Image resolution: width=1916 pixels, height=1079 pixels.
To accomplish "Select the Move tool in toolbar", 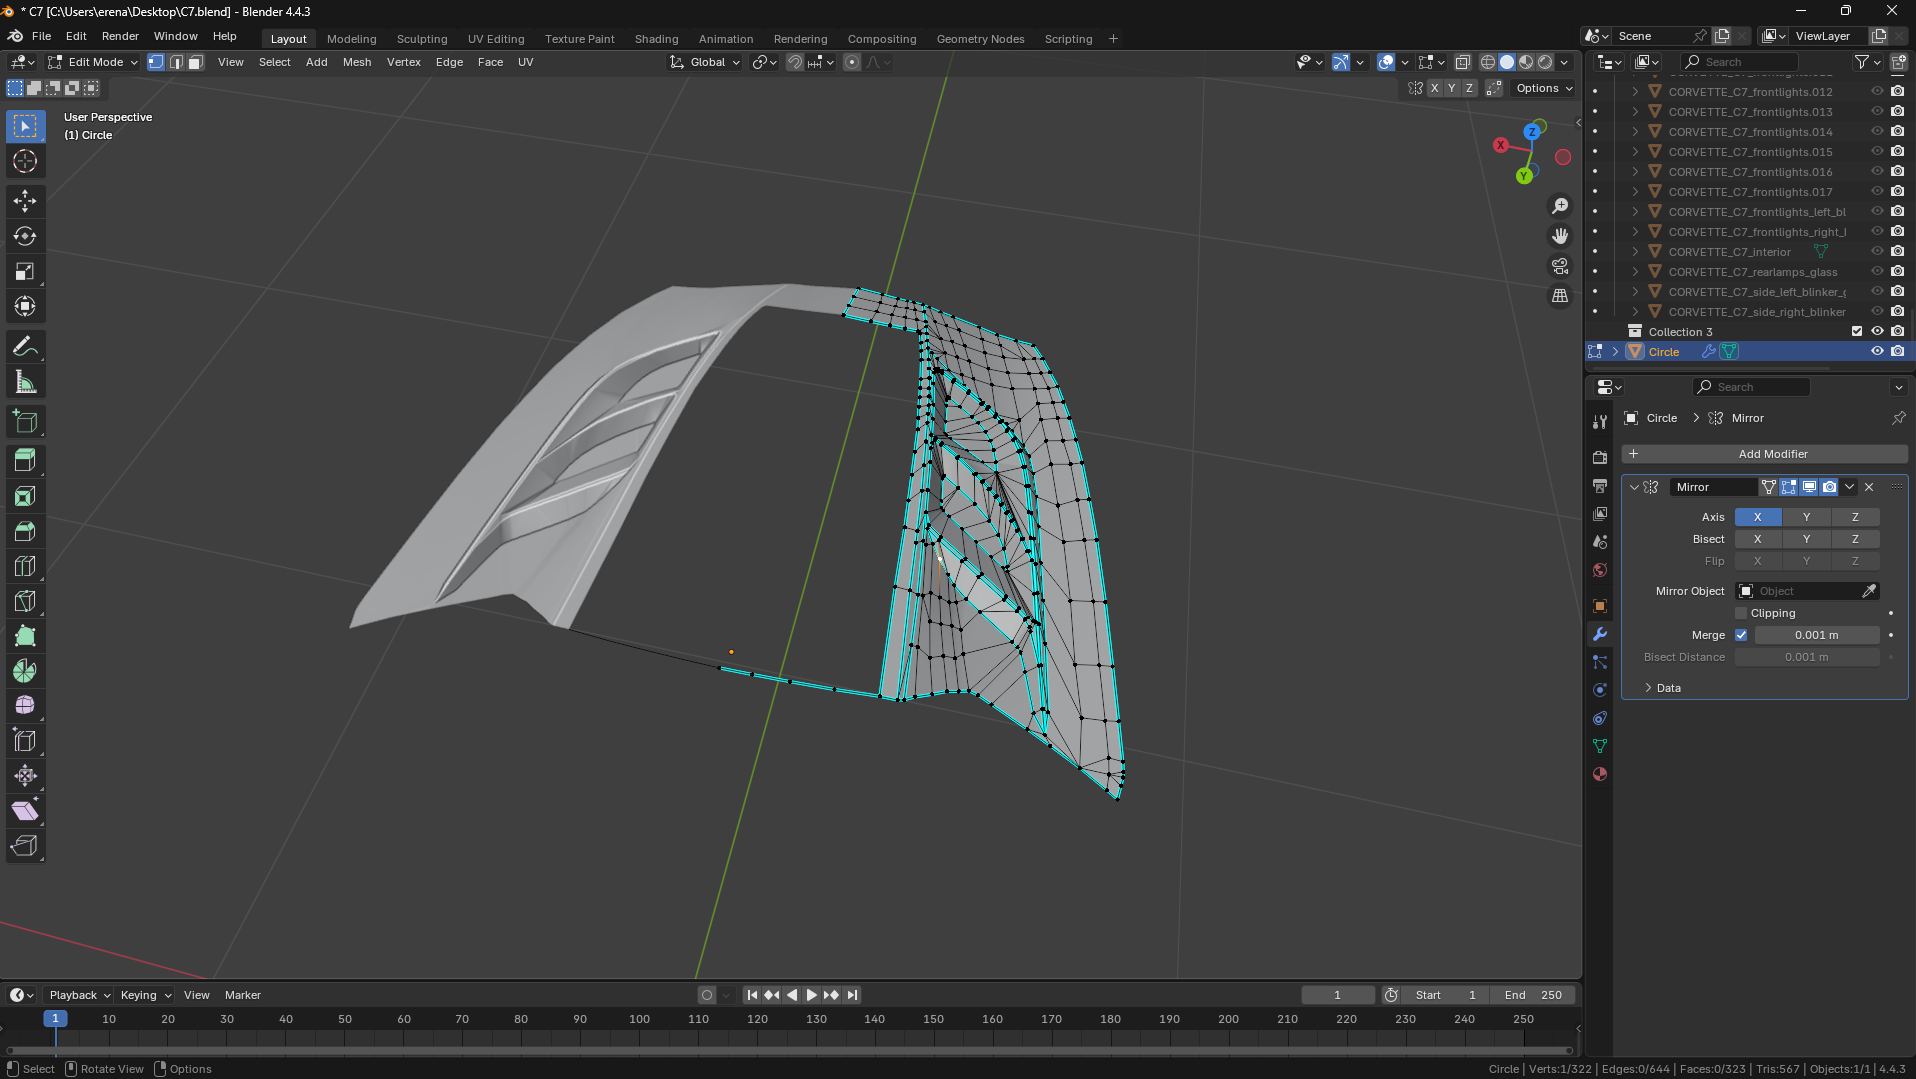I will coord(25,201).
